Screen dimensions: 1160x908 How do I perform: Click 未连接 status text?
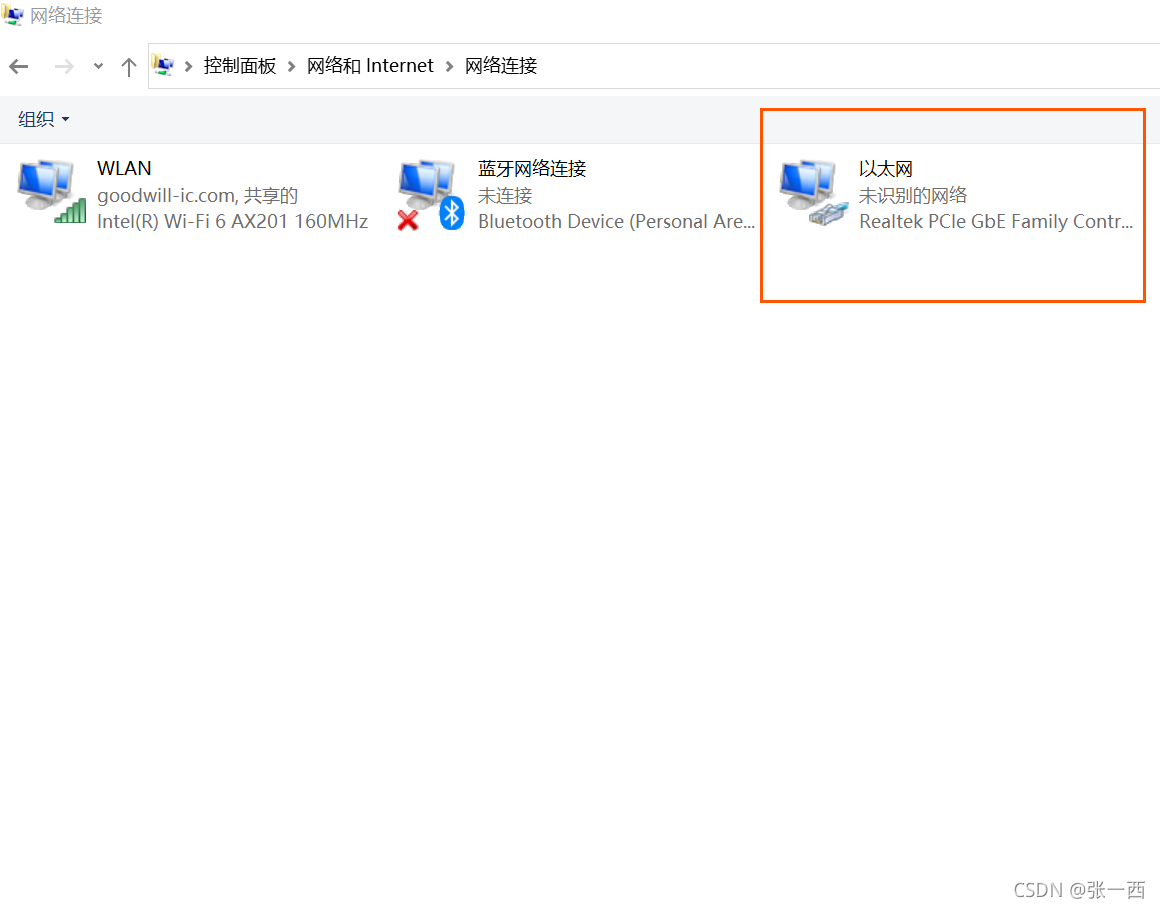coord(505,195)
